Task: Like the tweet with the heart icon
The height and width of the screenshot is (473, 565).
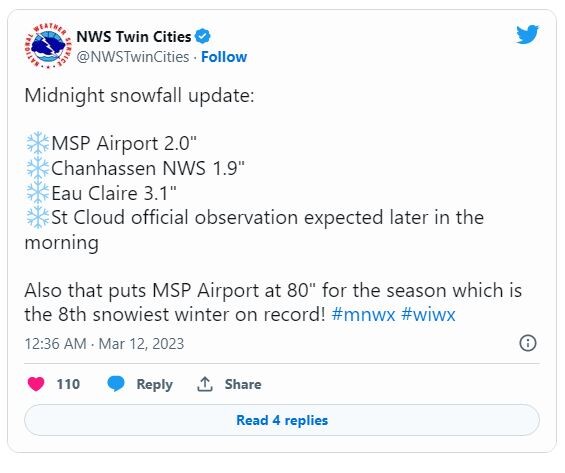Action: [x=36, y=384]
